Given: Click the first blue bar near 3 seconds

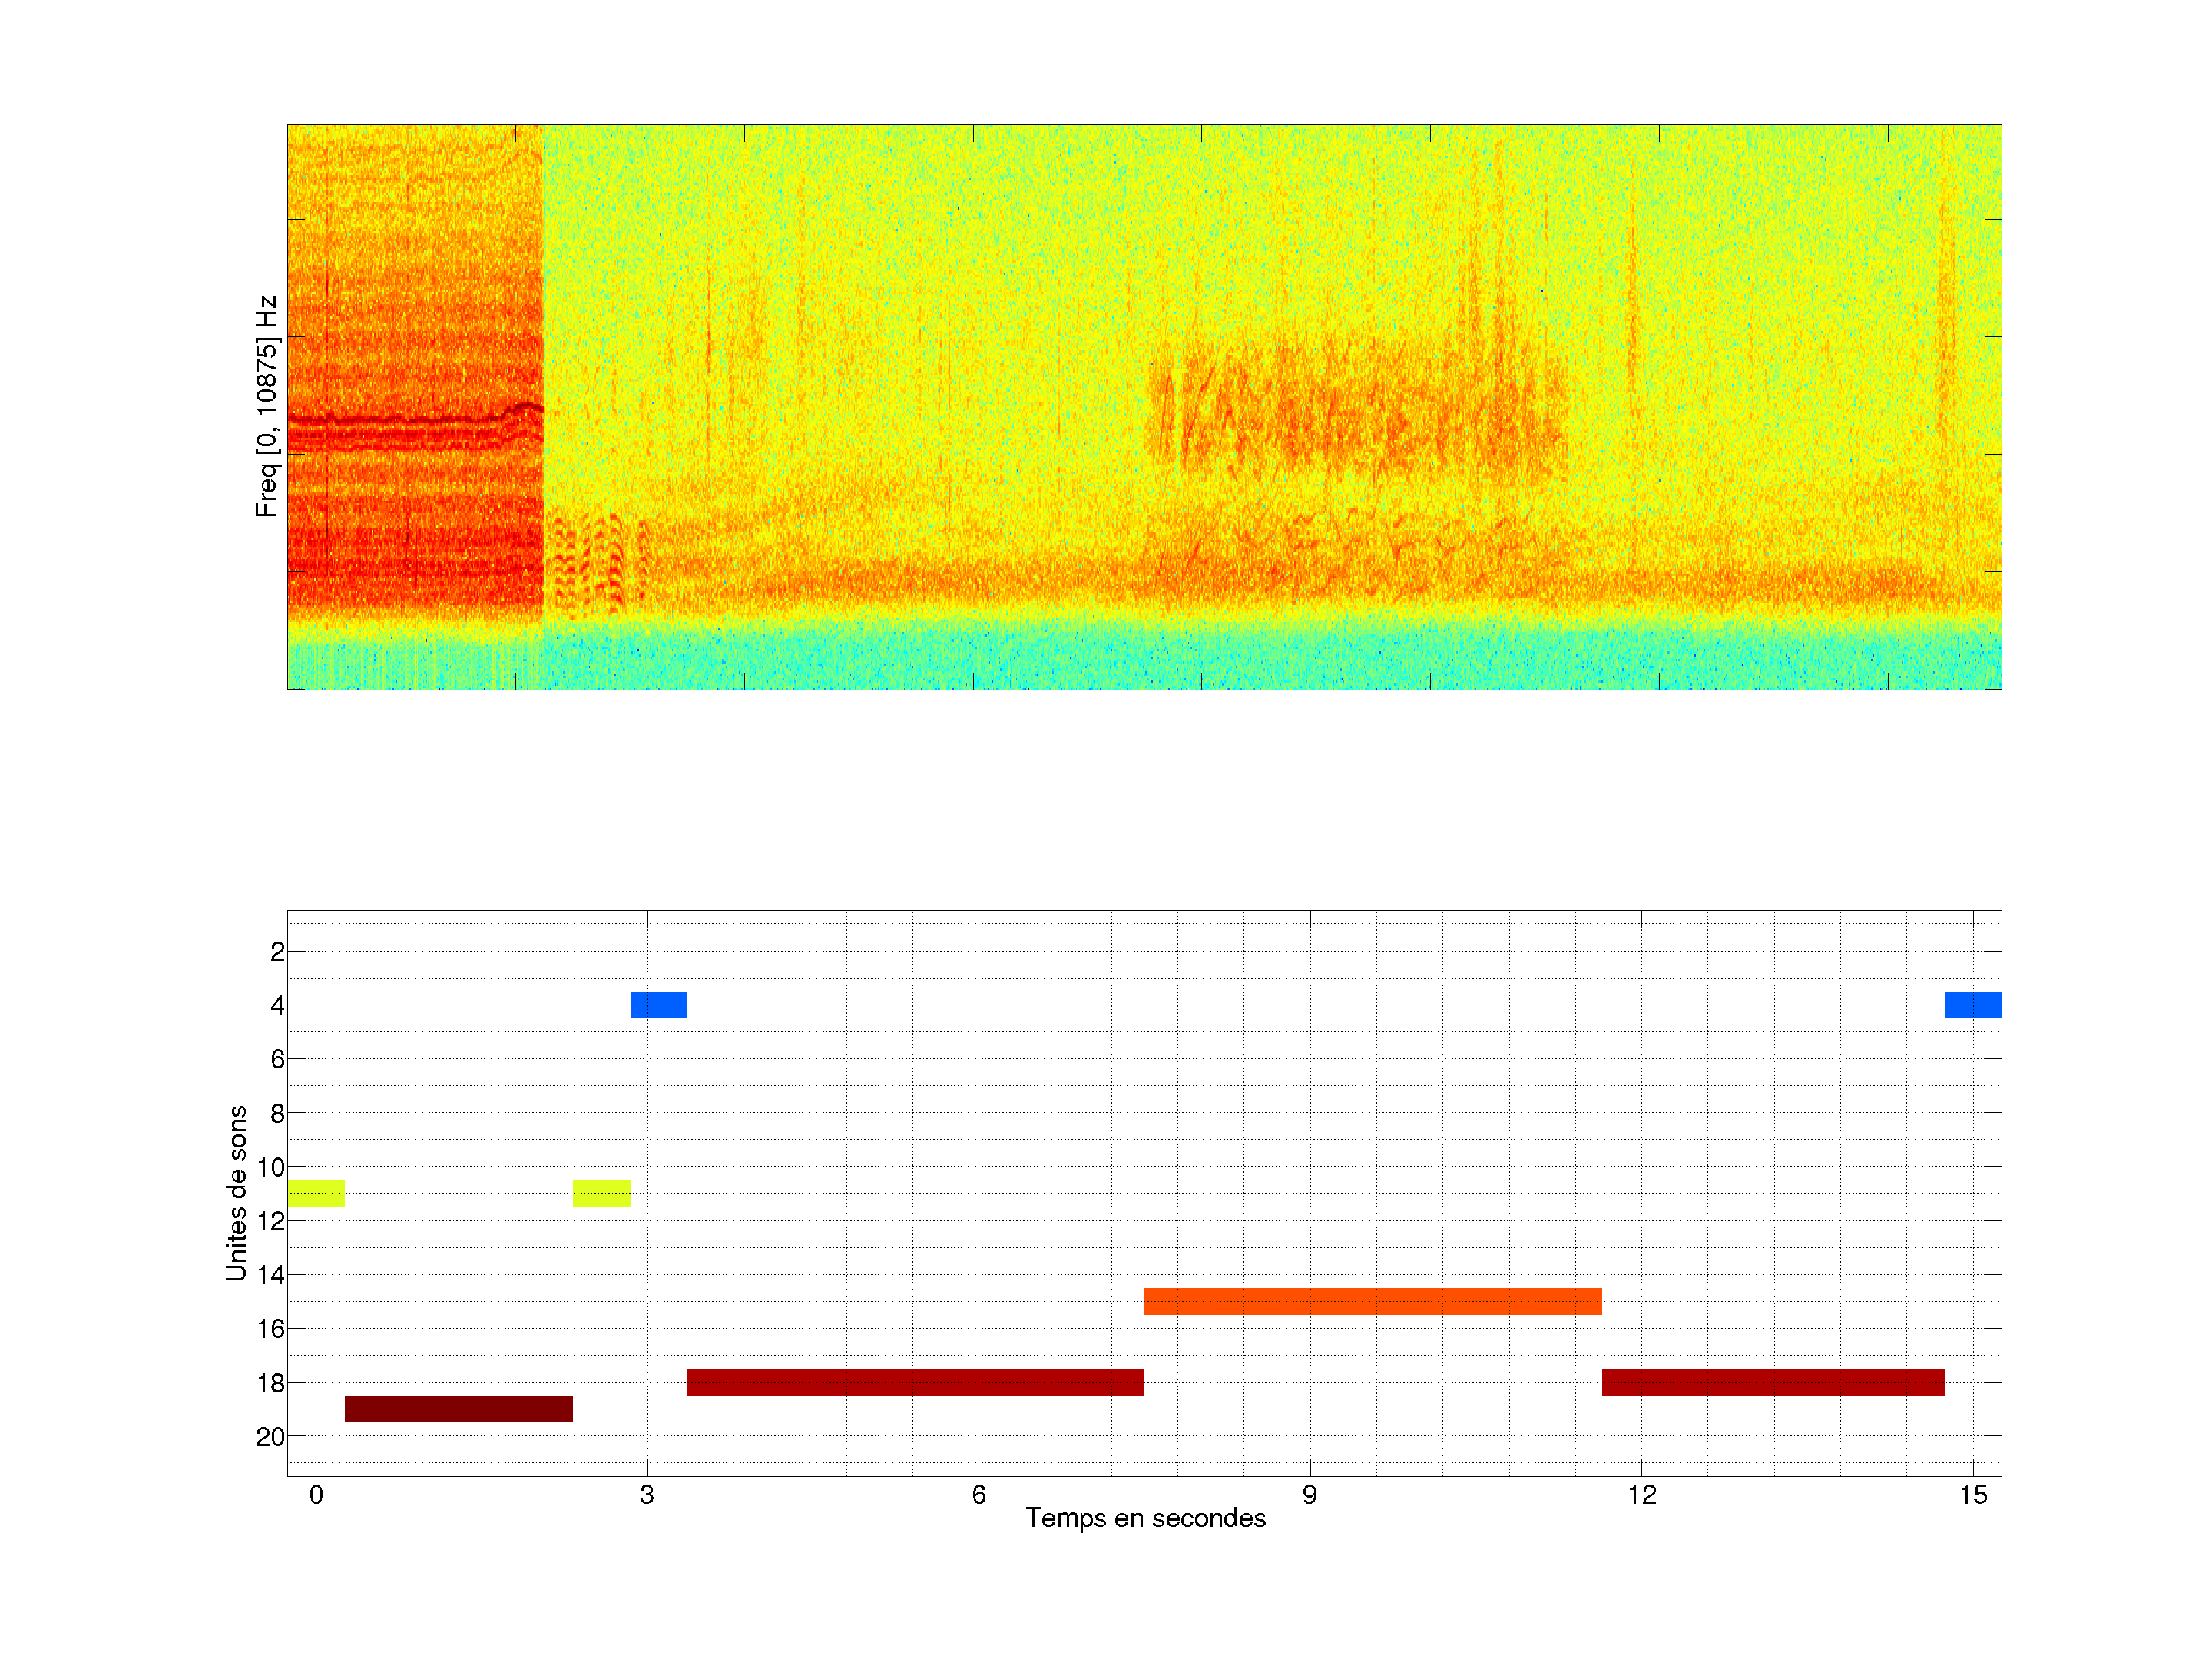Looking at the screenshot, I should click(x=658, y=1004).
